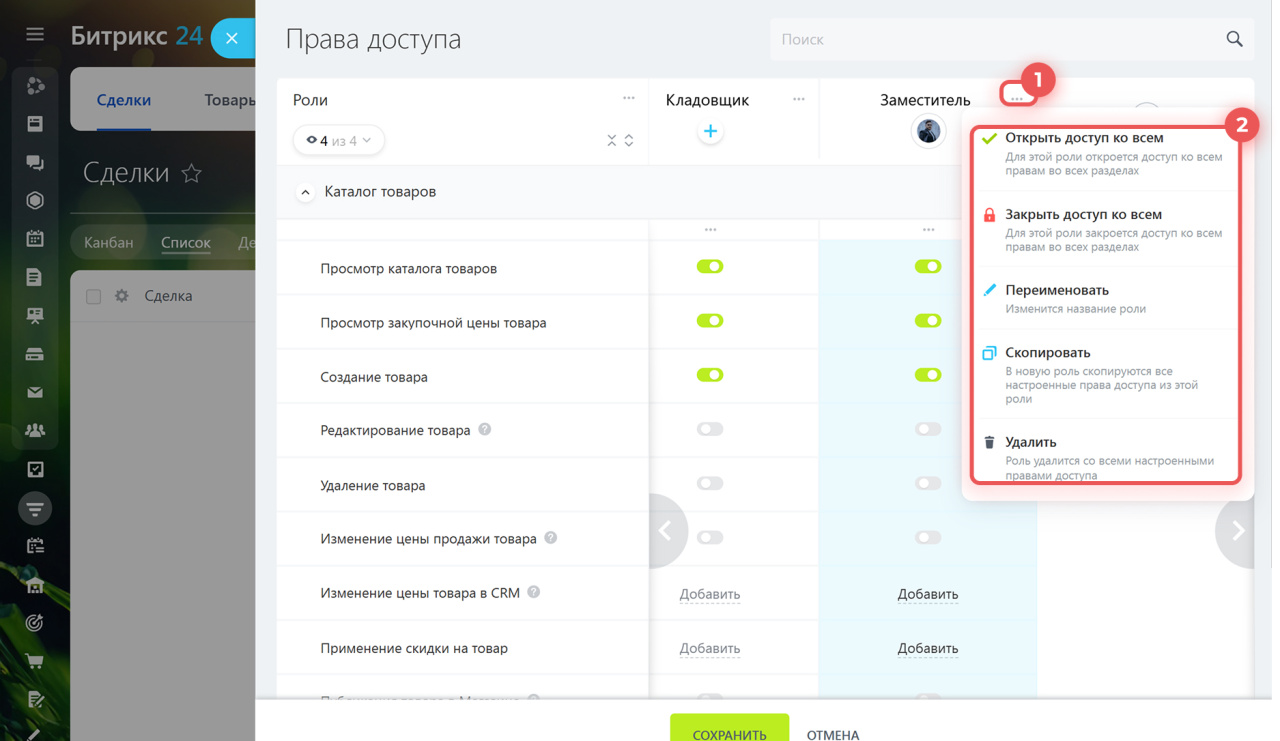Viewport: 1280px width, 741px height.
Task: Tick the select-all checkbox in deals grid
Action: 94,297
